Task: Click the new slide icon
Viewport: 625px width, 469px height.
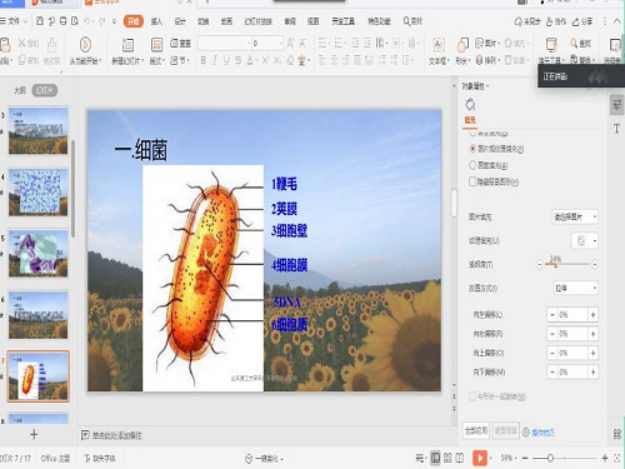Action: (x=127, y=45)
